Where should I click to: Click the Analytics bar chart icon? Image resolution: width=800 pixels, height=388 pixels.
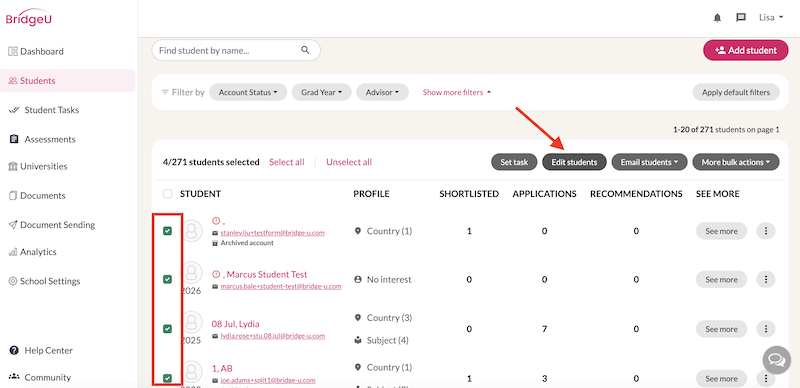13,252
